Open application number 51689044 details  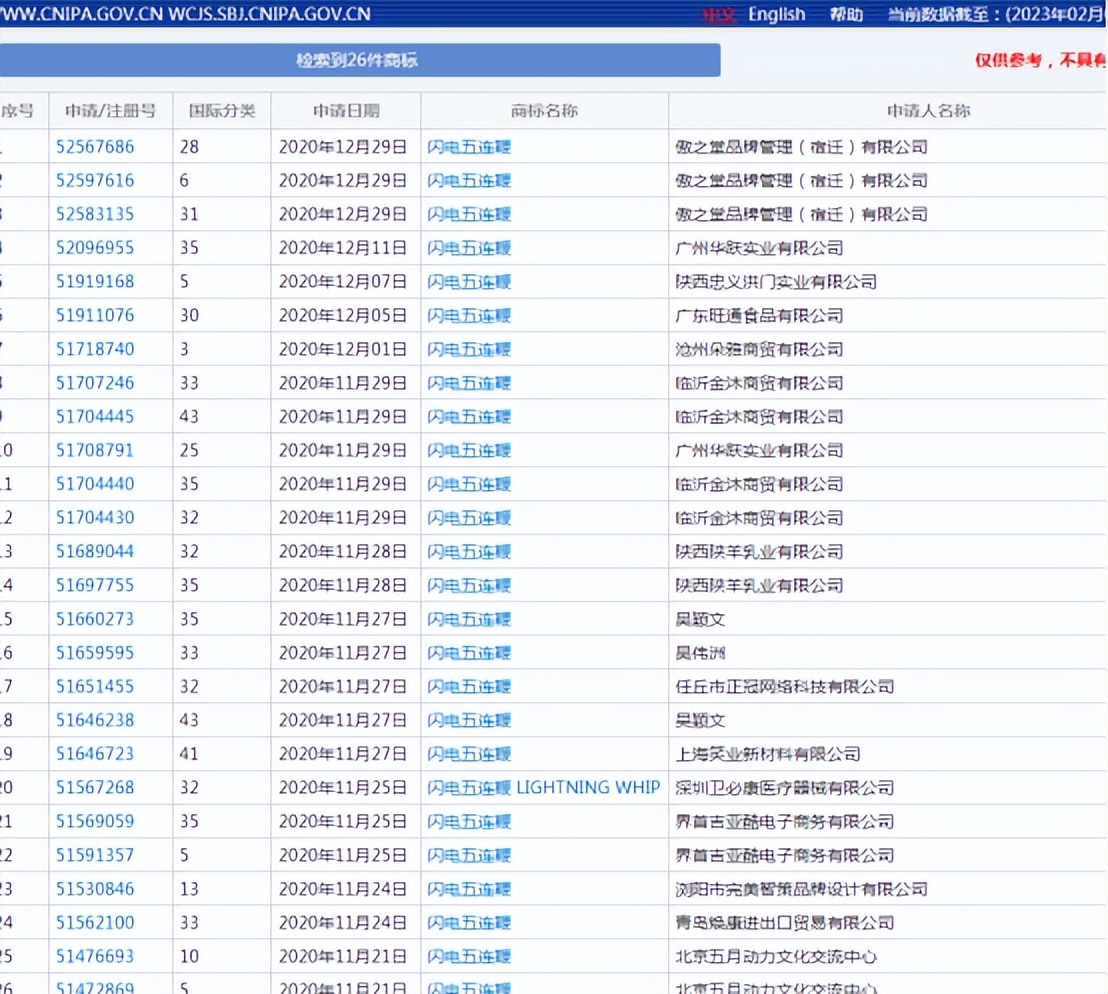coord(95,552)
